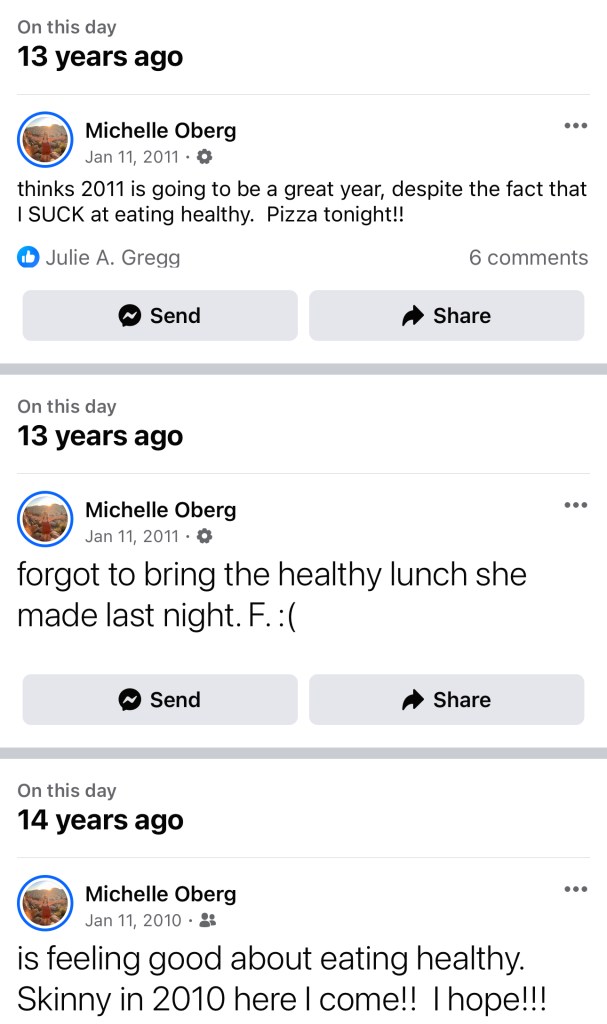The height and width of the screenshot is (1024, 607).
Task: Share the forgot healthy lunch post
Action: click(446, 700)
